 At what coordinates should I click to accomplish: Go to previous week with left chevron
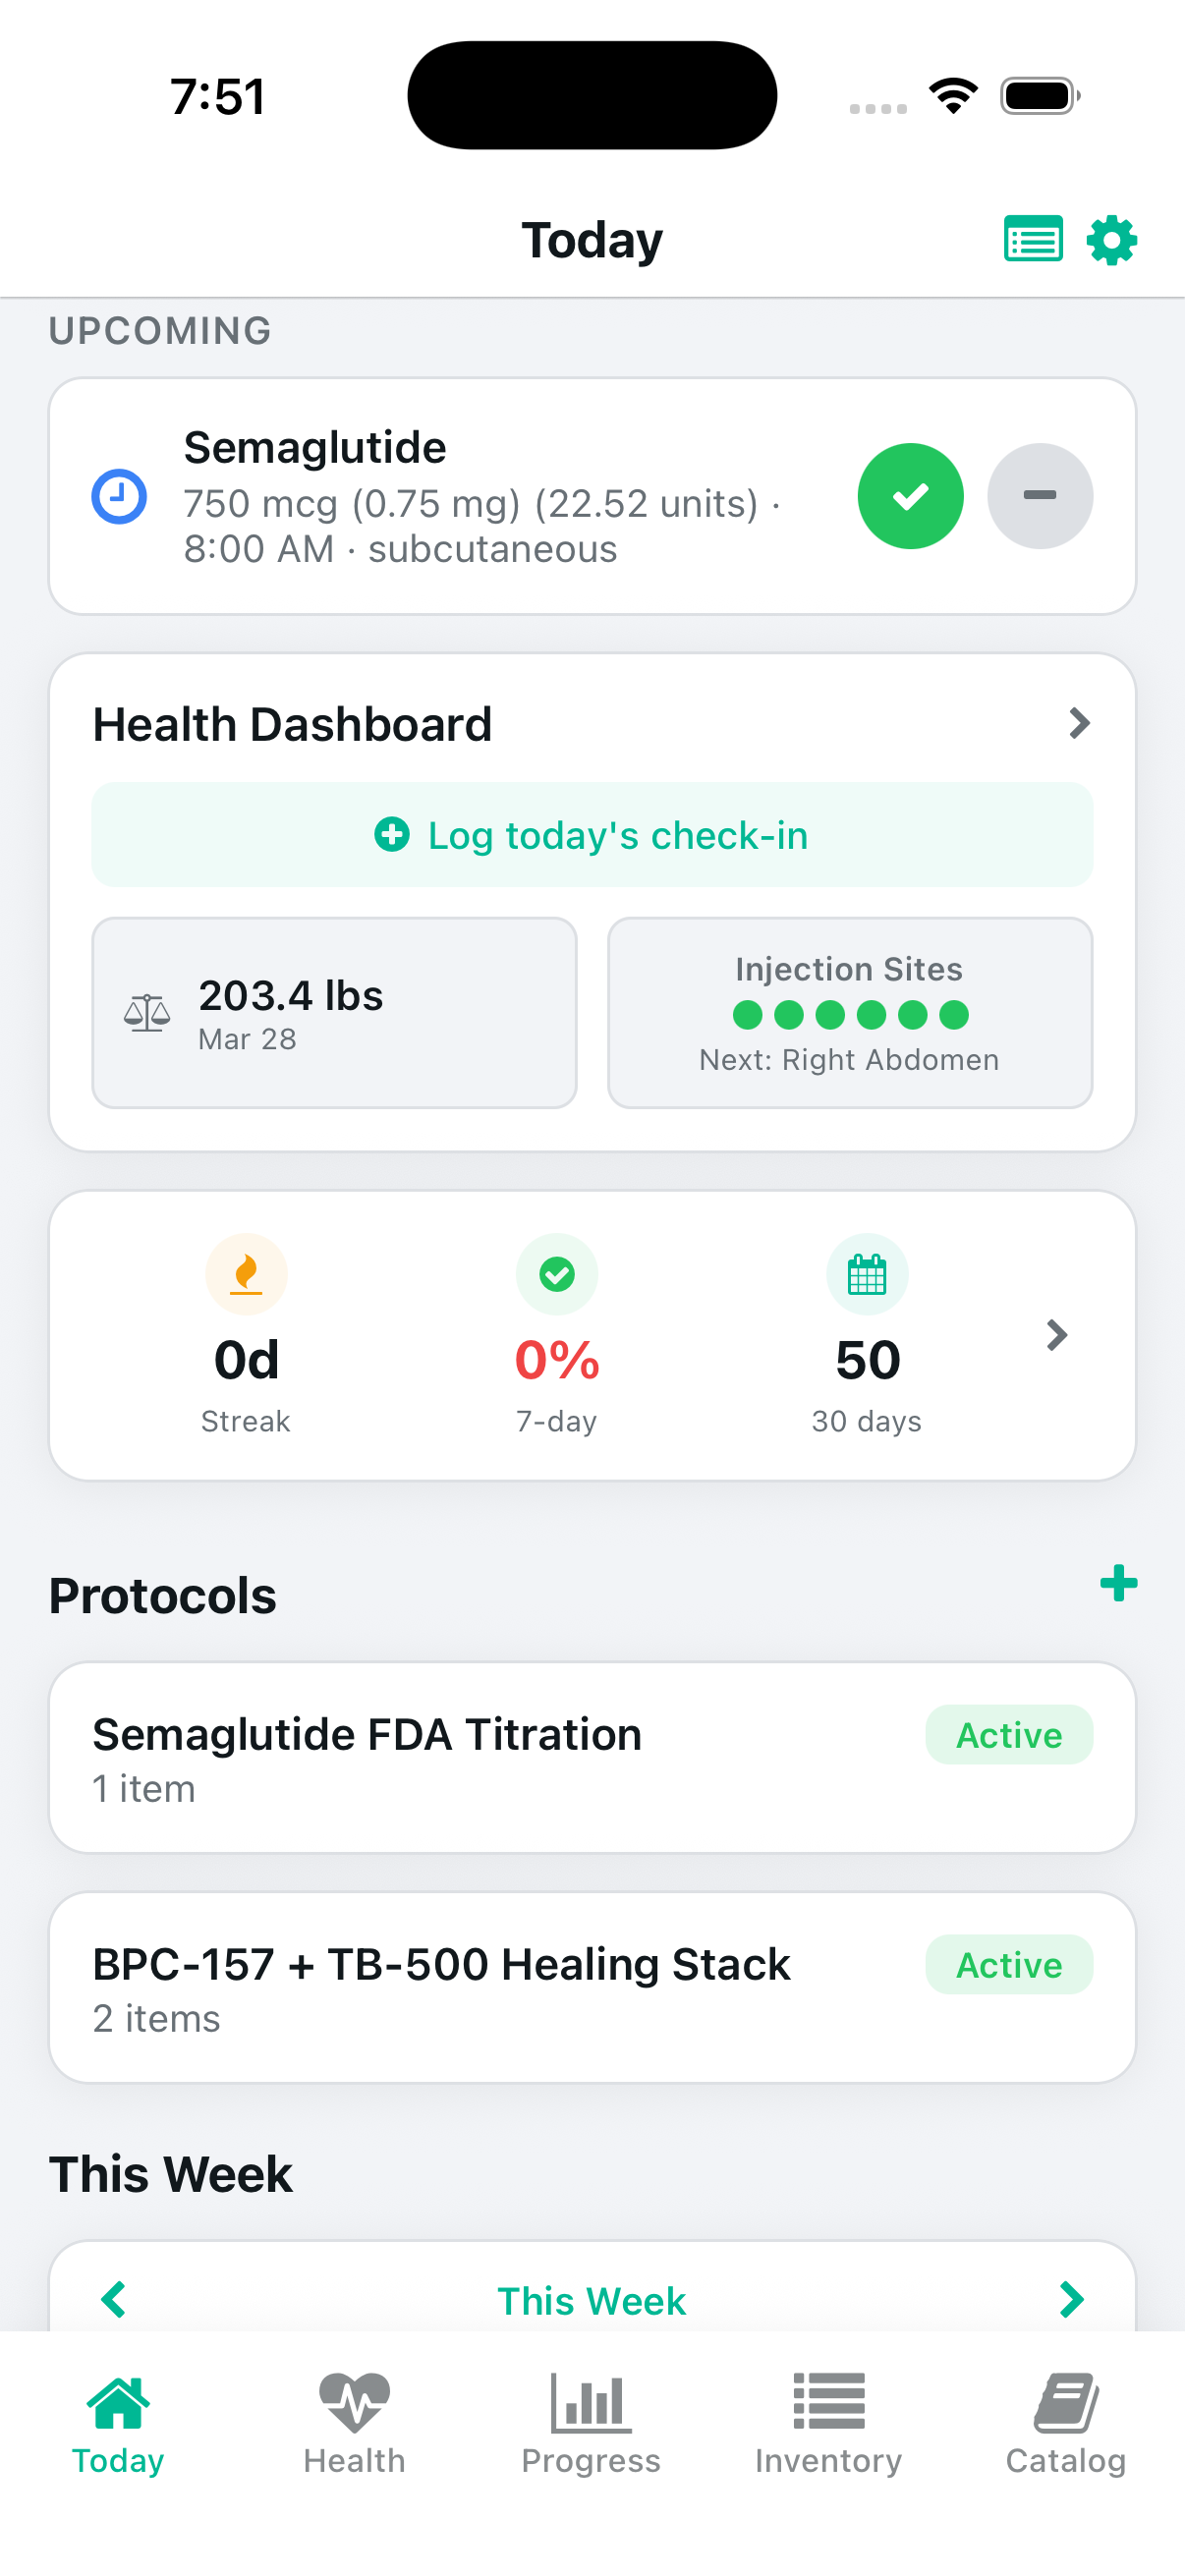click(x=114, y=2299)
